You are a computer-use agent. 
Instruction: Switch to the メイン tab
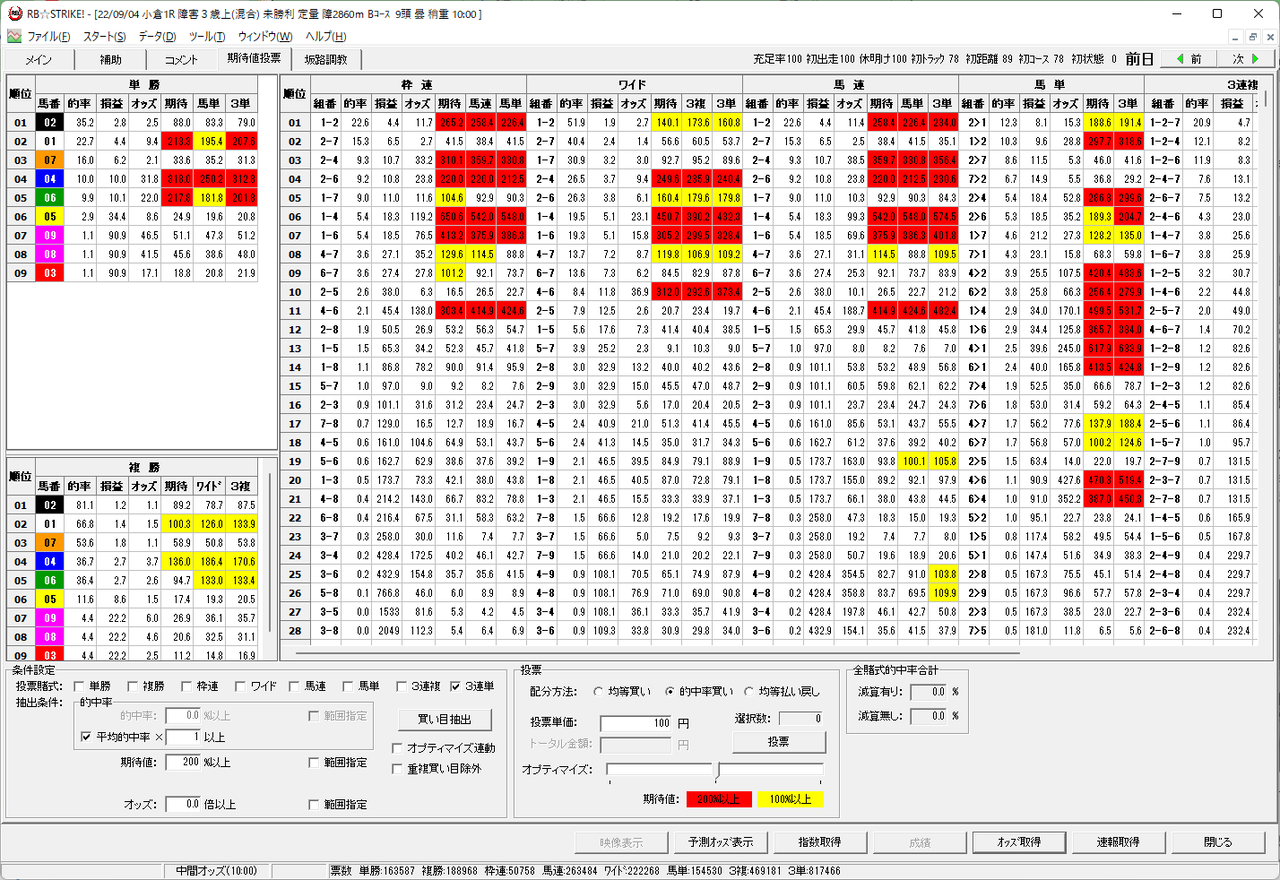pyautogui.click(x=38, y=60)
